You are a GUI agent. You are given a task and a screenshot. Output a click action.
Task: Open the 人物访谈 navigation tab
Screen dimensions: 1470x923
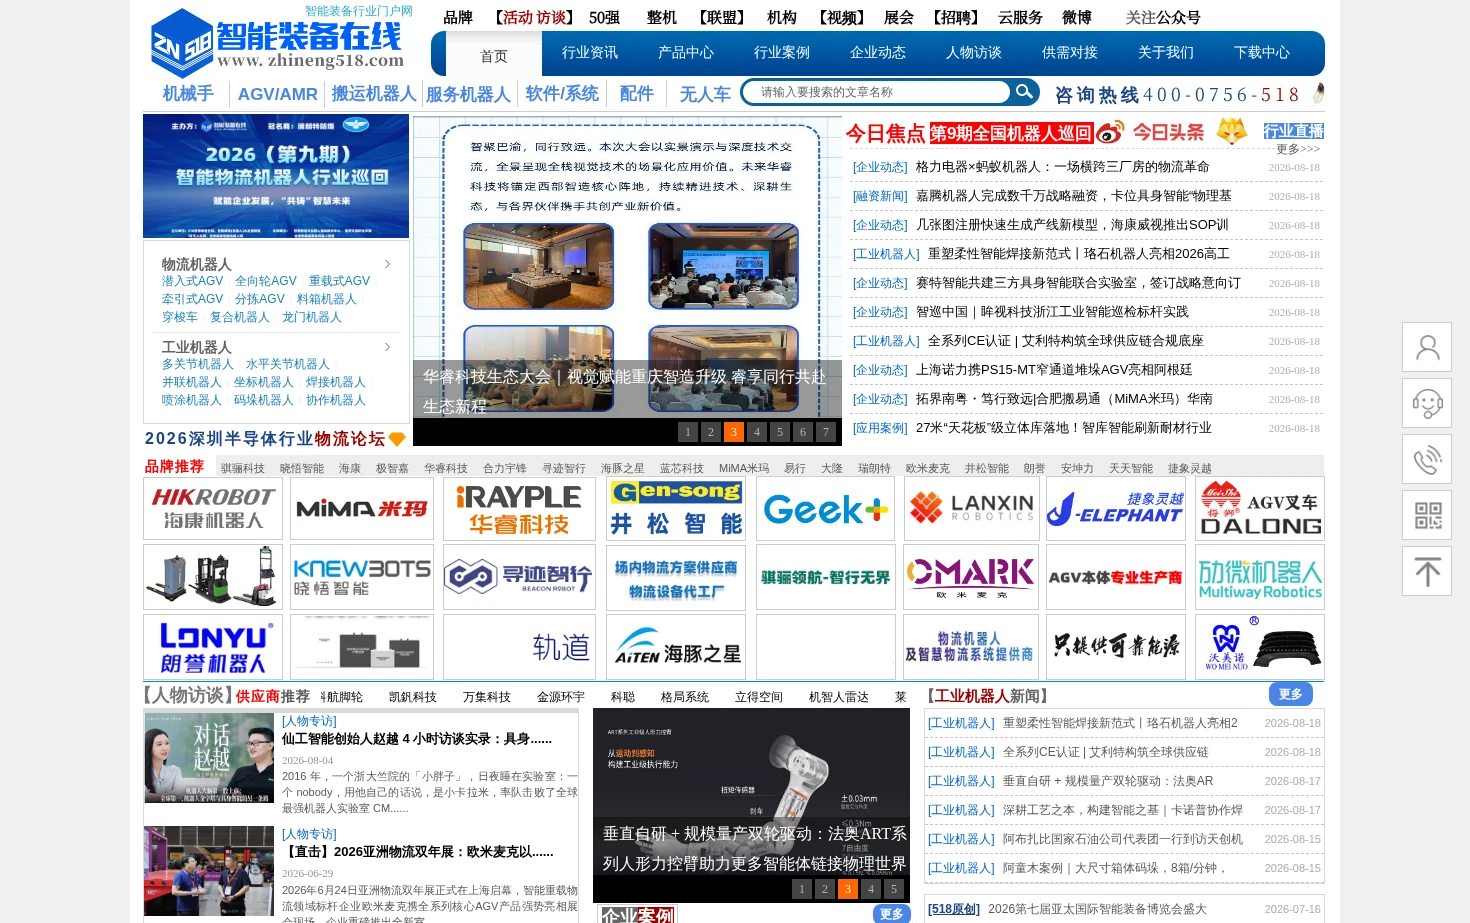point(974,53)
